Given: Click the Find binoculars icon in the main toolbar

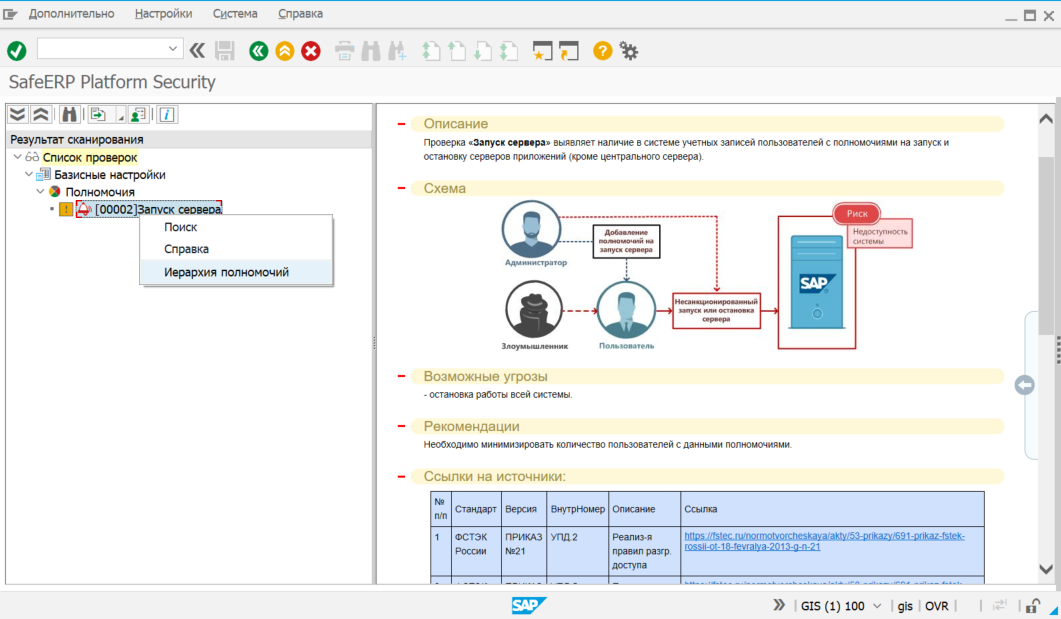Looking at the screenshot, I should [x=371, y=51].
